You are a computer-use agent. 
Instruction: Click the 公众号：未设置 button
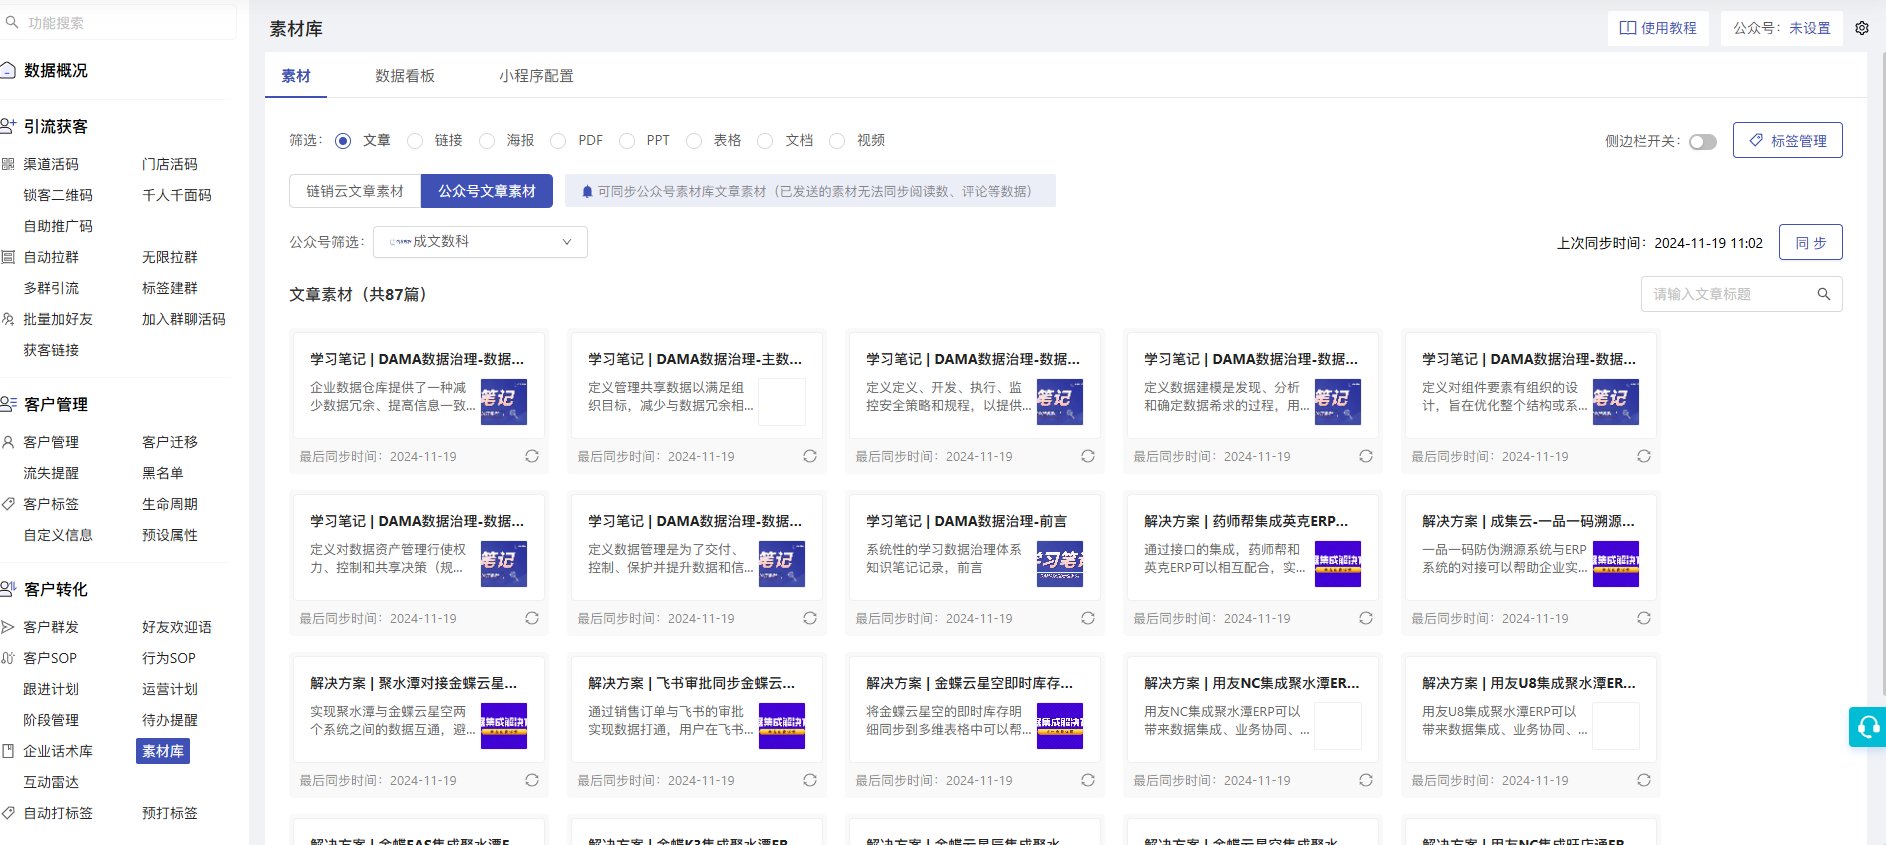pos(1782,28)
